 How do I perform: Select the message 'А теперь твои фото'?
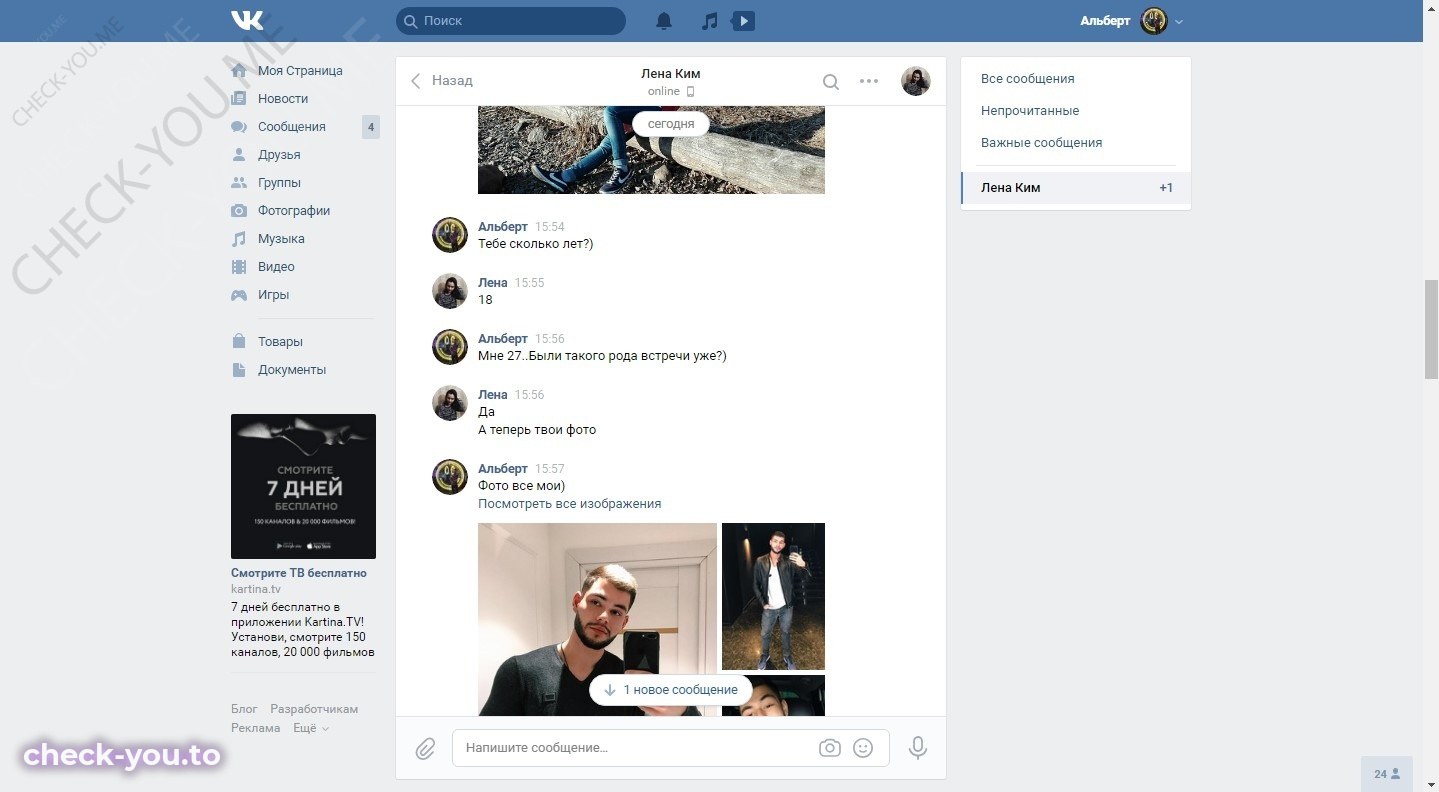click(537, 430)
